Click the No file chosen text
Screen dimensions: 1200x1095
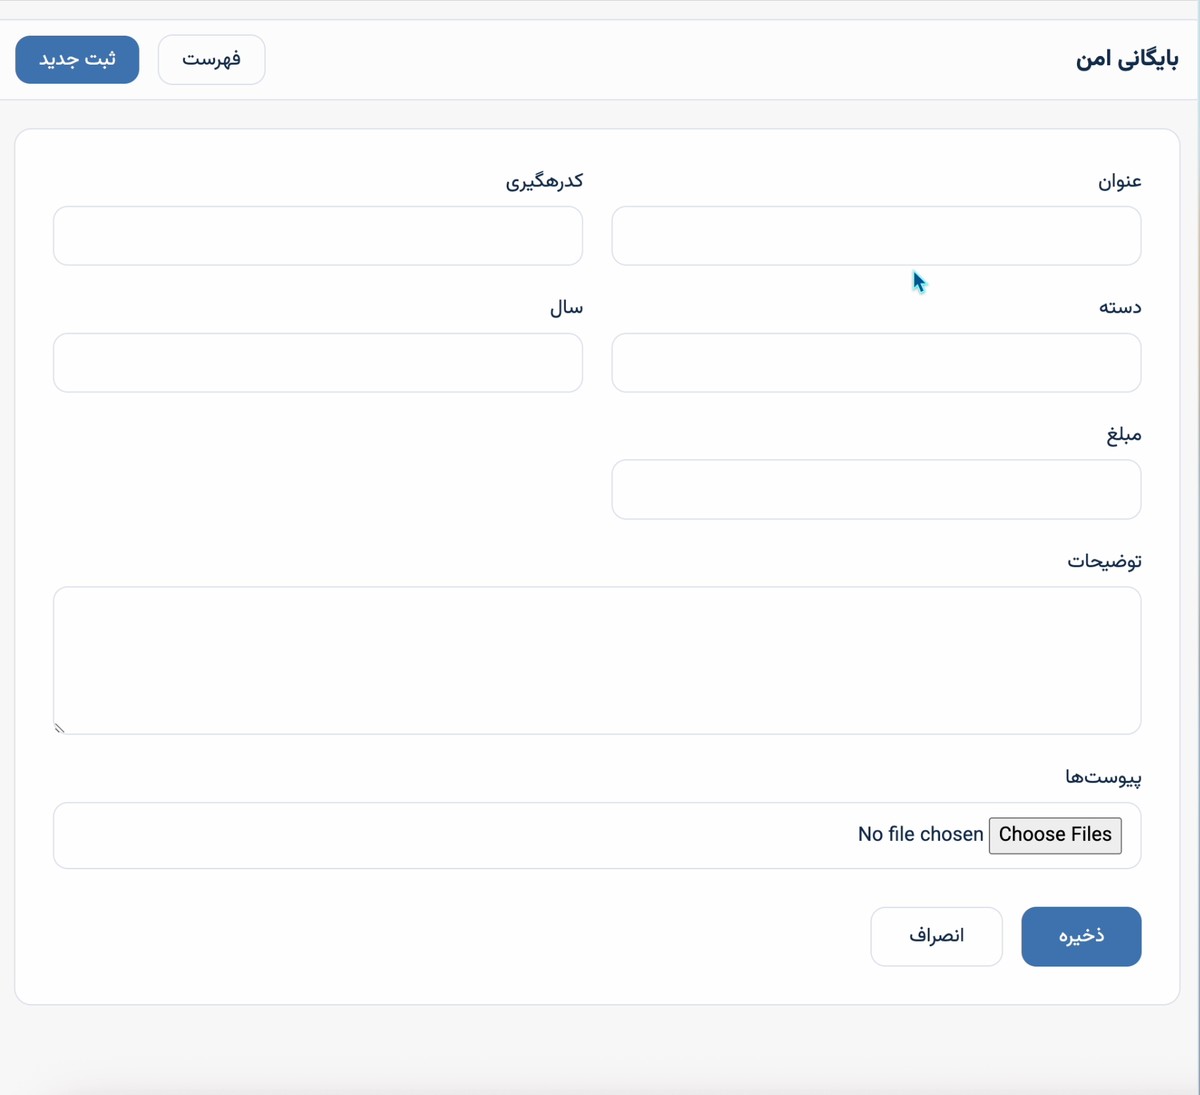click(919, 834)
